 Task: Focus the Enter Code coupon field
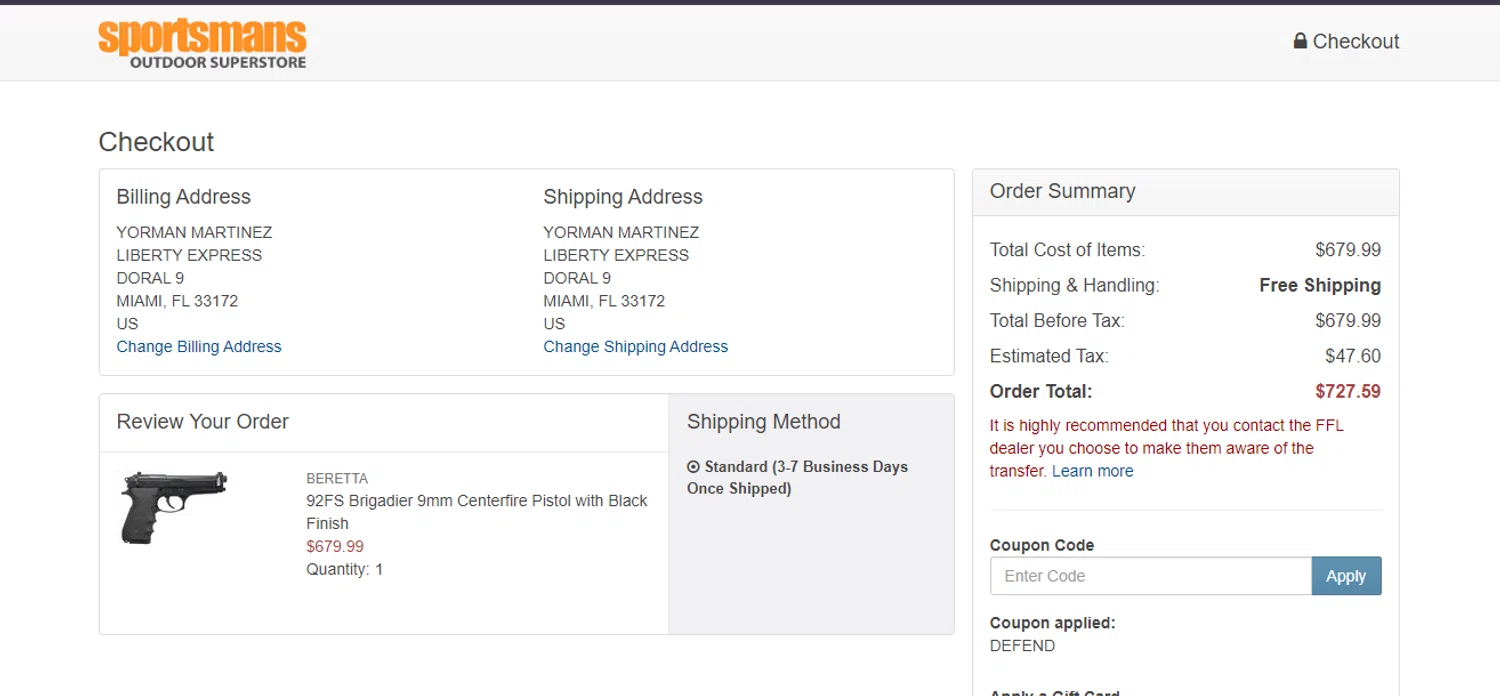click(1151, 576)
